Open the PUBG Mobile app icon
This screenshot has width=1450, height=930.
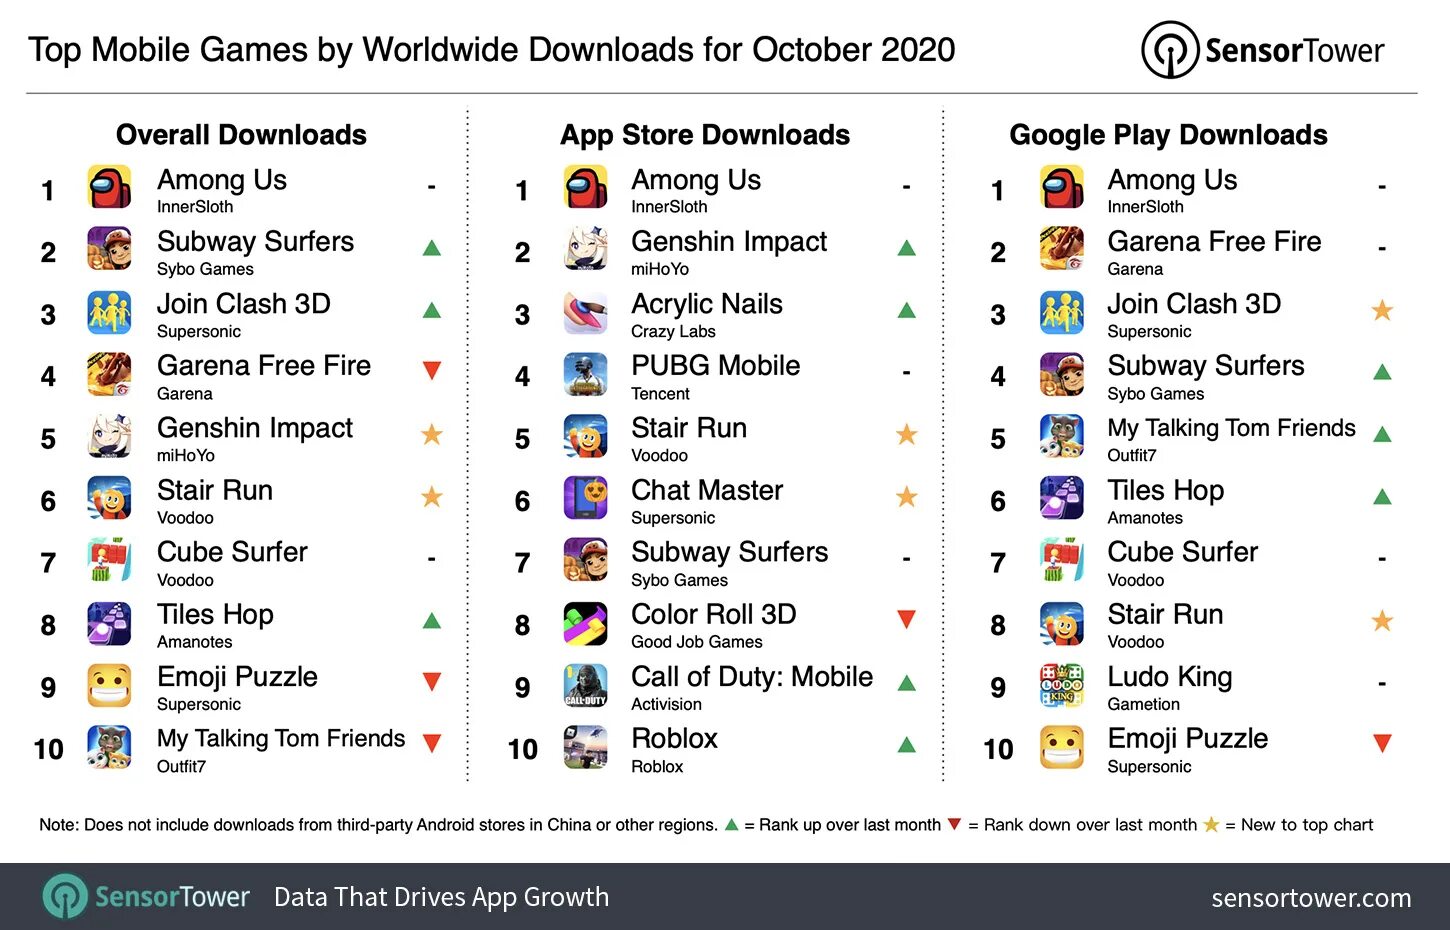585,374
